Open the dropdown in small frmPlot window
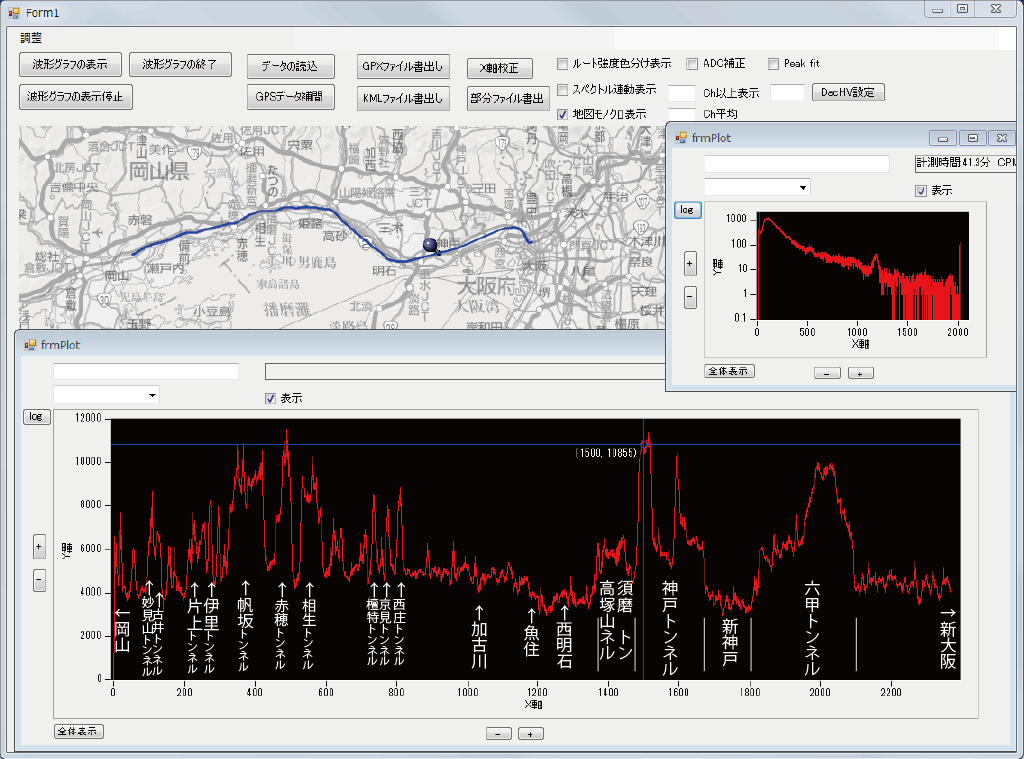This screenshot has width=1024, height=759. tap(803, 188)
